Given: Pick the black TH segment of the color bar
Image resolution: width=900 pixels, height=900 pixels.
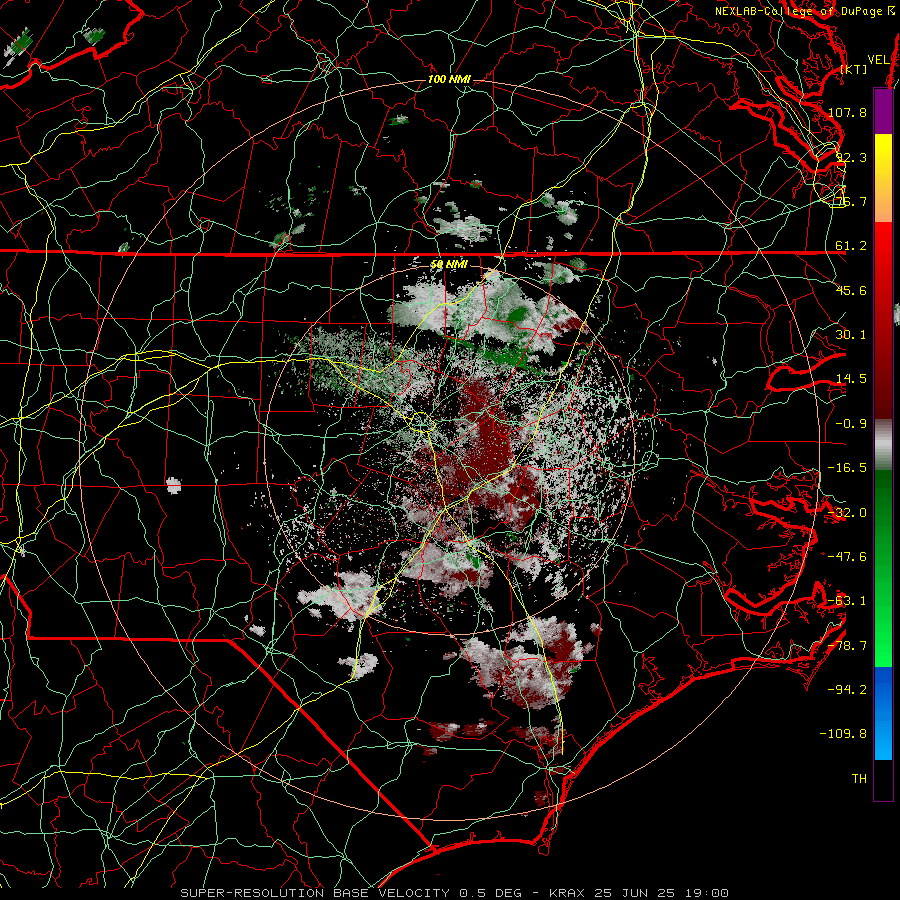Looking at the screenshot, I should (x=883, y=779).
